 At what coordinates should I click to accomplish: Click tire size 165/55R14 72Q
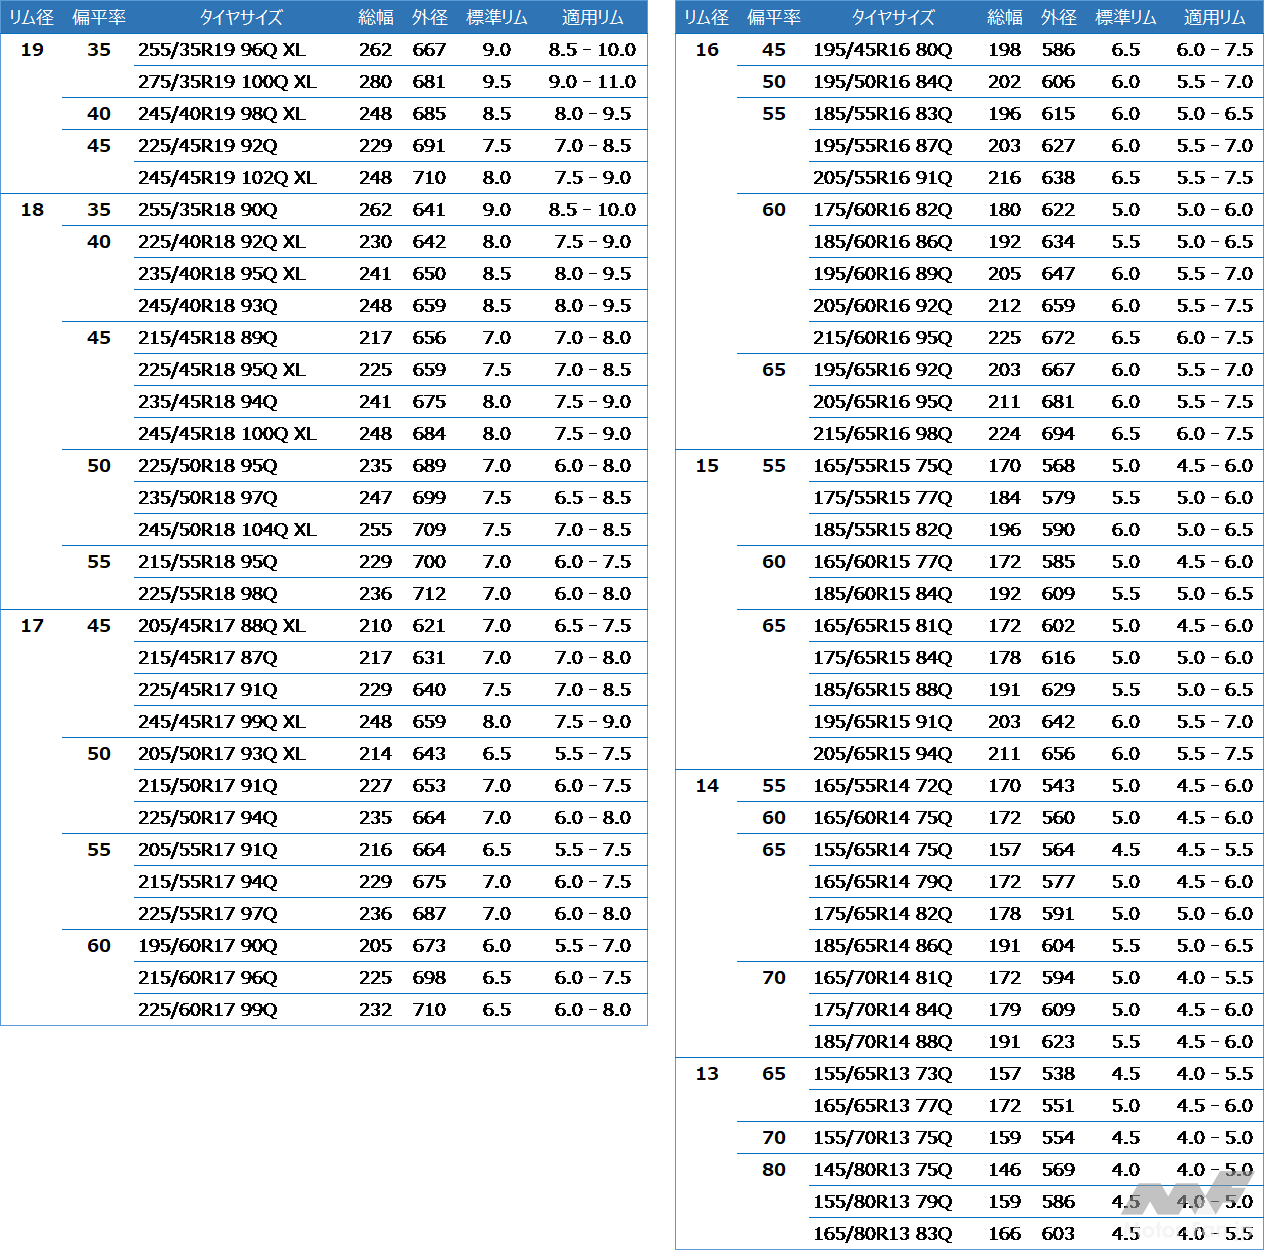(883, 785)
